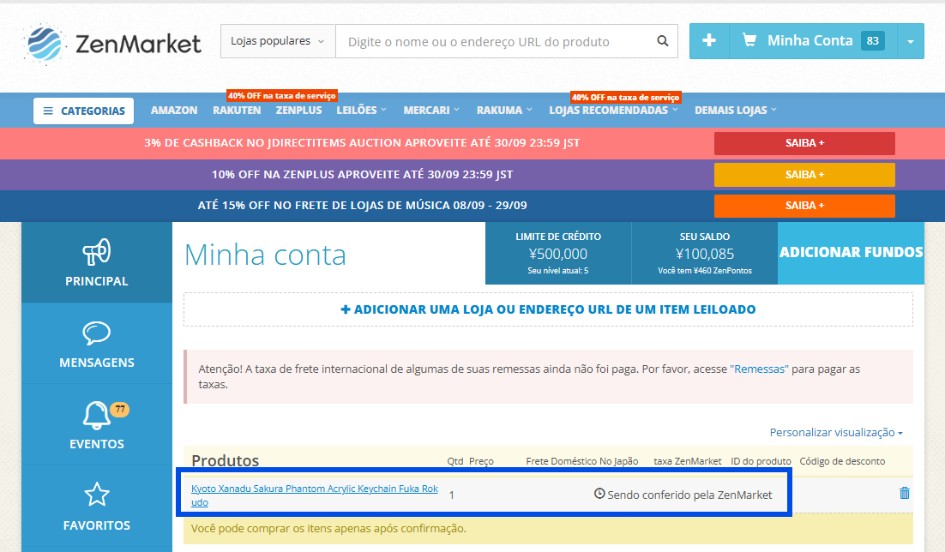The width and height of the screenshot is (945, 552).
Task: Click the plus add-item button
Action: pos(709,40)
